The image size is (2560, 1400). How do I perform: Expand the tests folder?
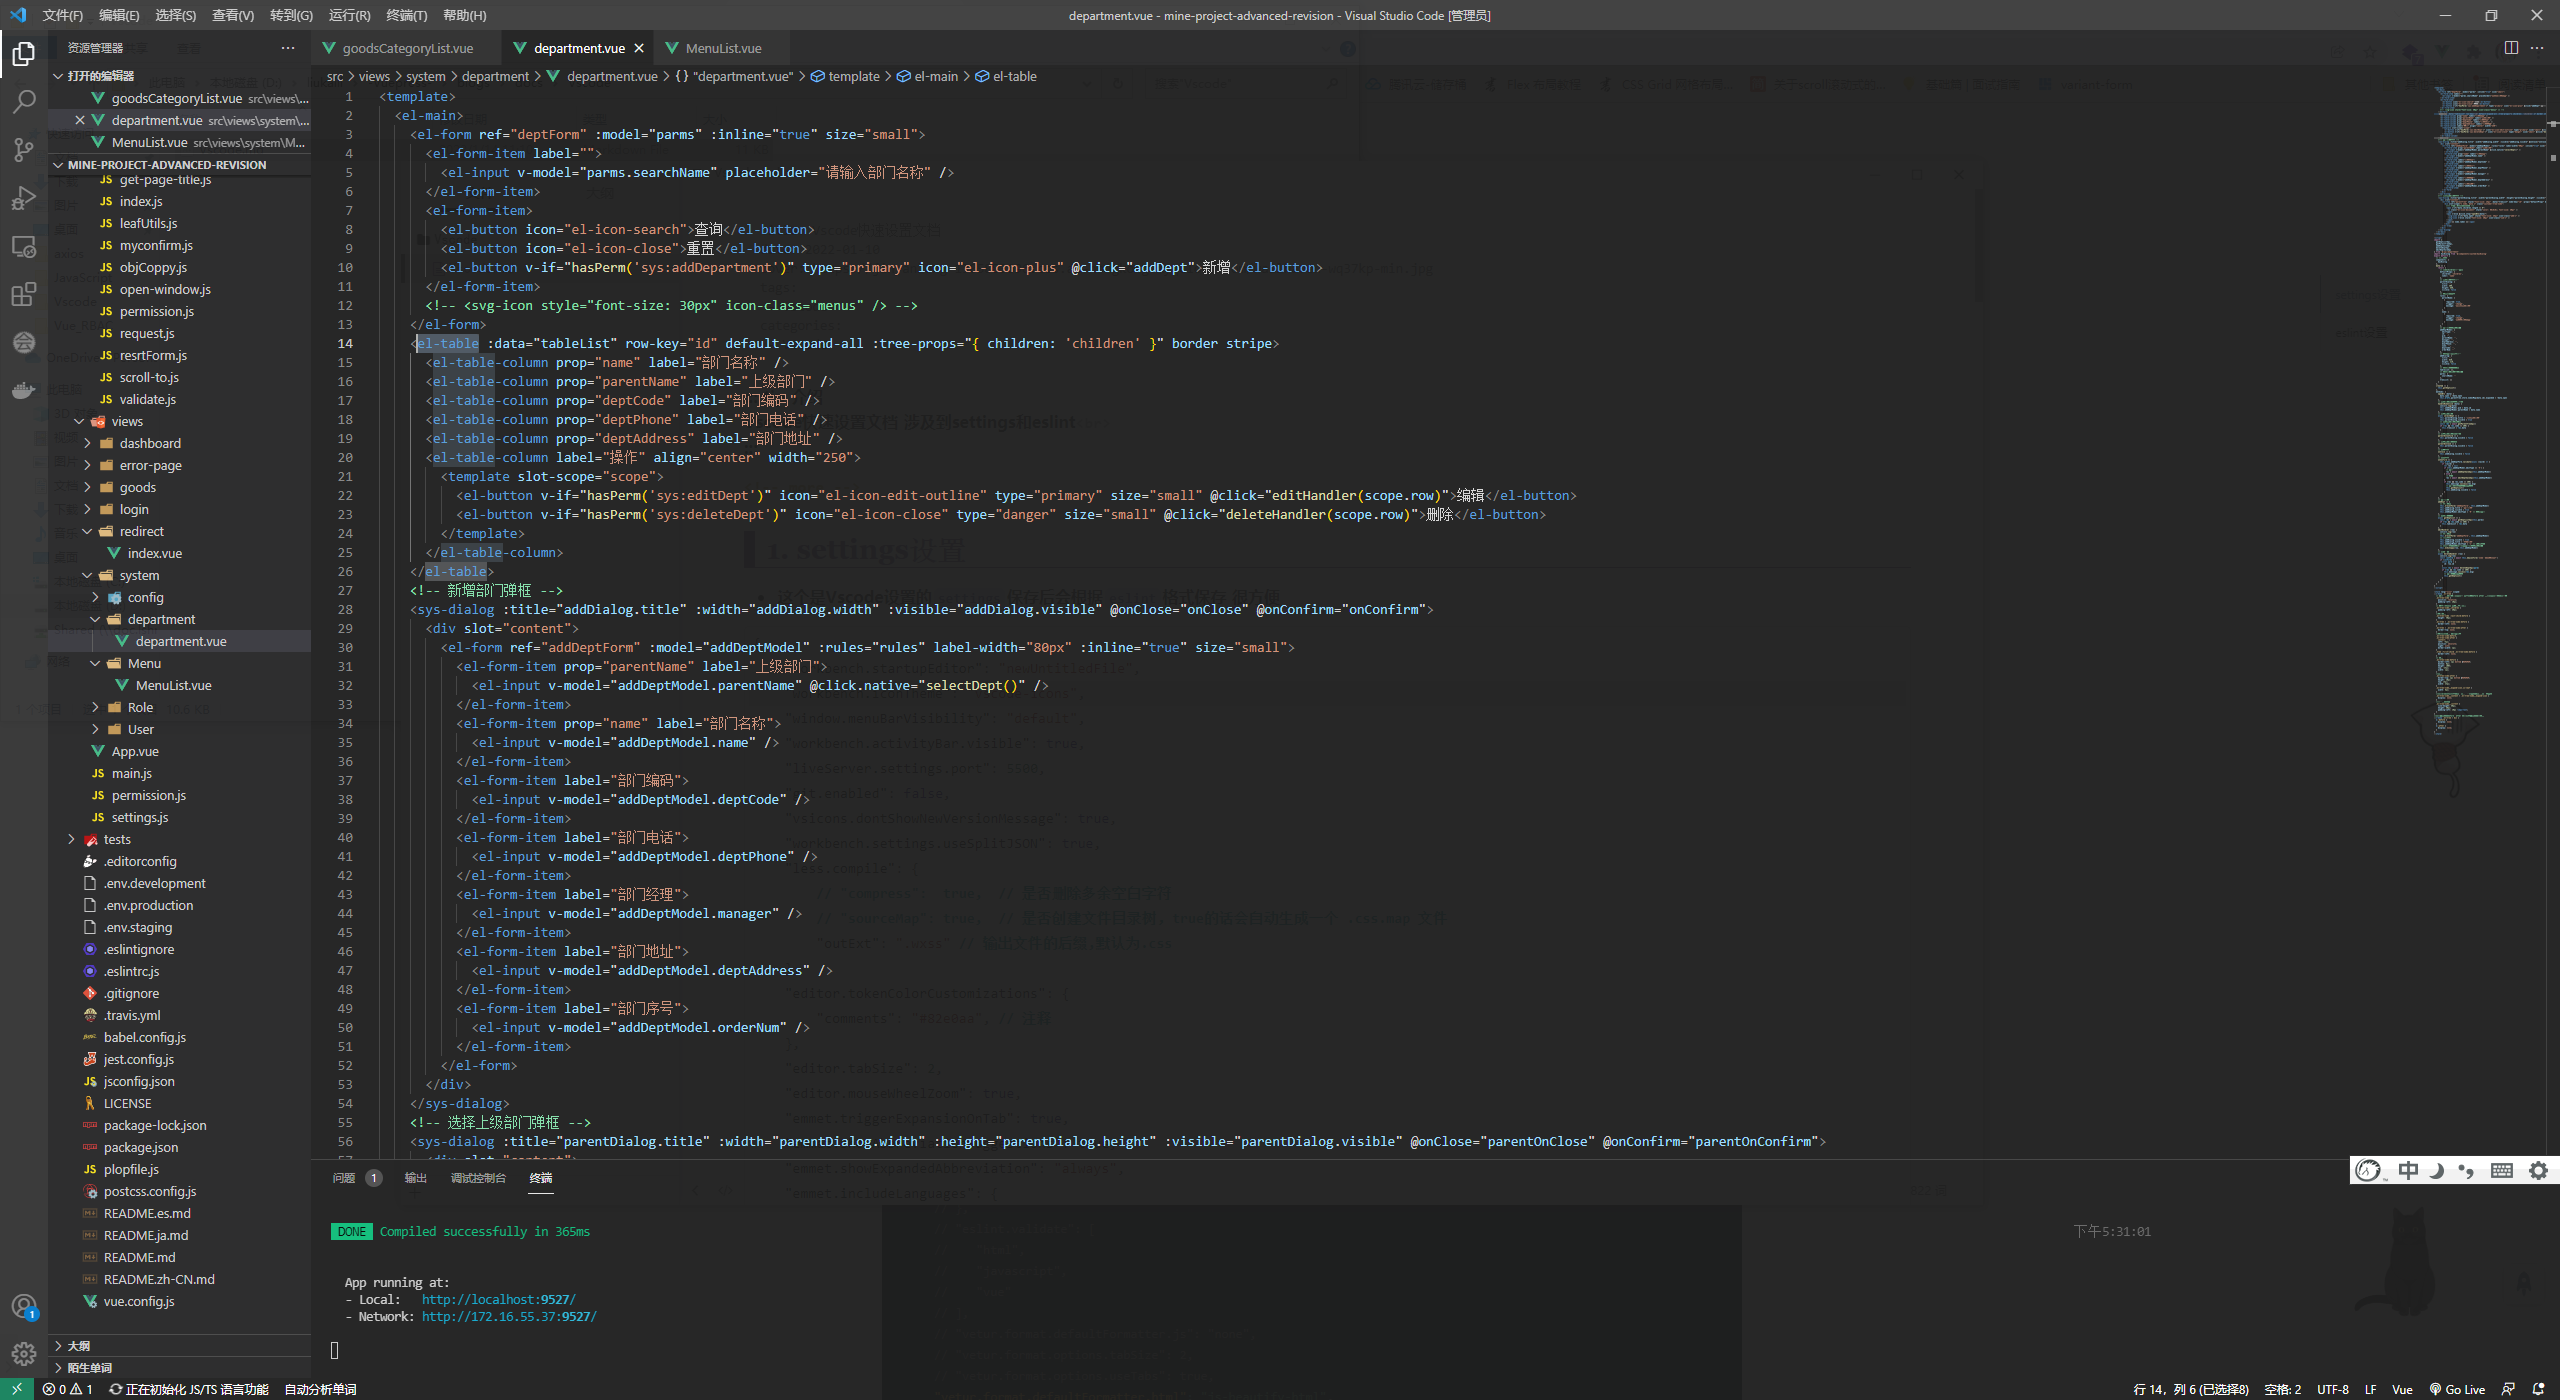point(71,839)
